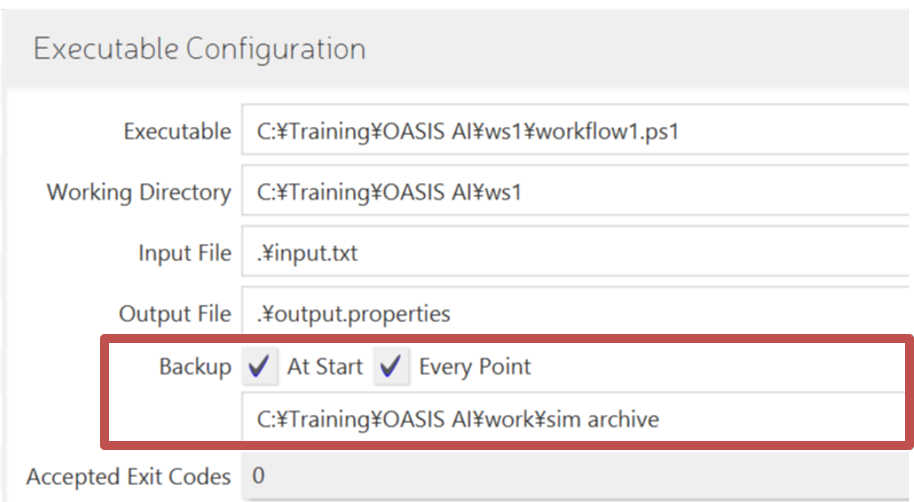
Task: Click the Every Point label text
Action: (x=475, y=367)
